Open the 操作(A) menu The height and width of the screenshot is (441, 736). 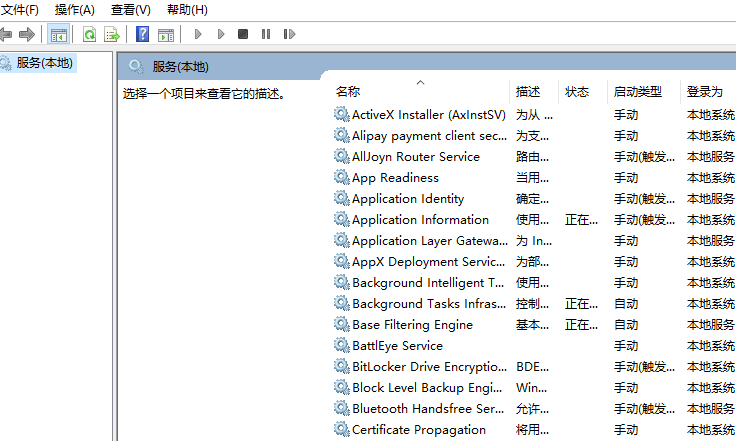click(75, 10)
